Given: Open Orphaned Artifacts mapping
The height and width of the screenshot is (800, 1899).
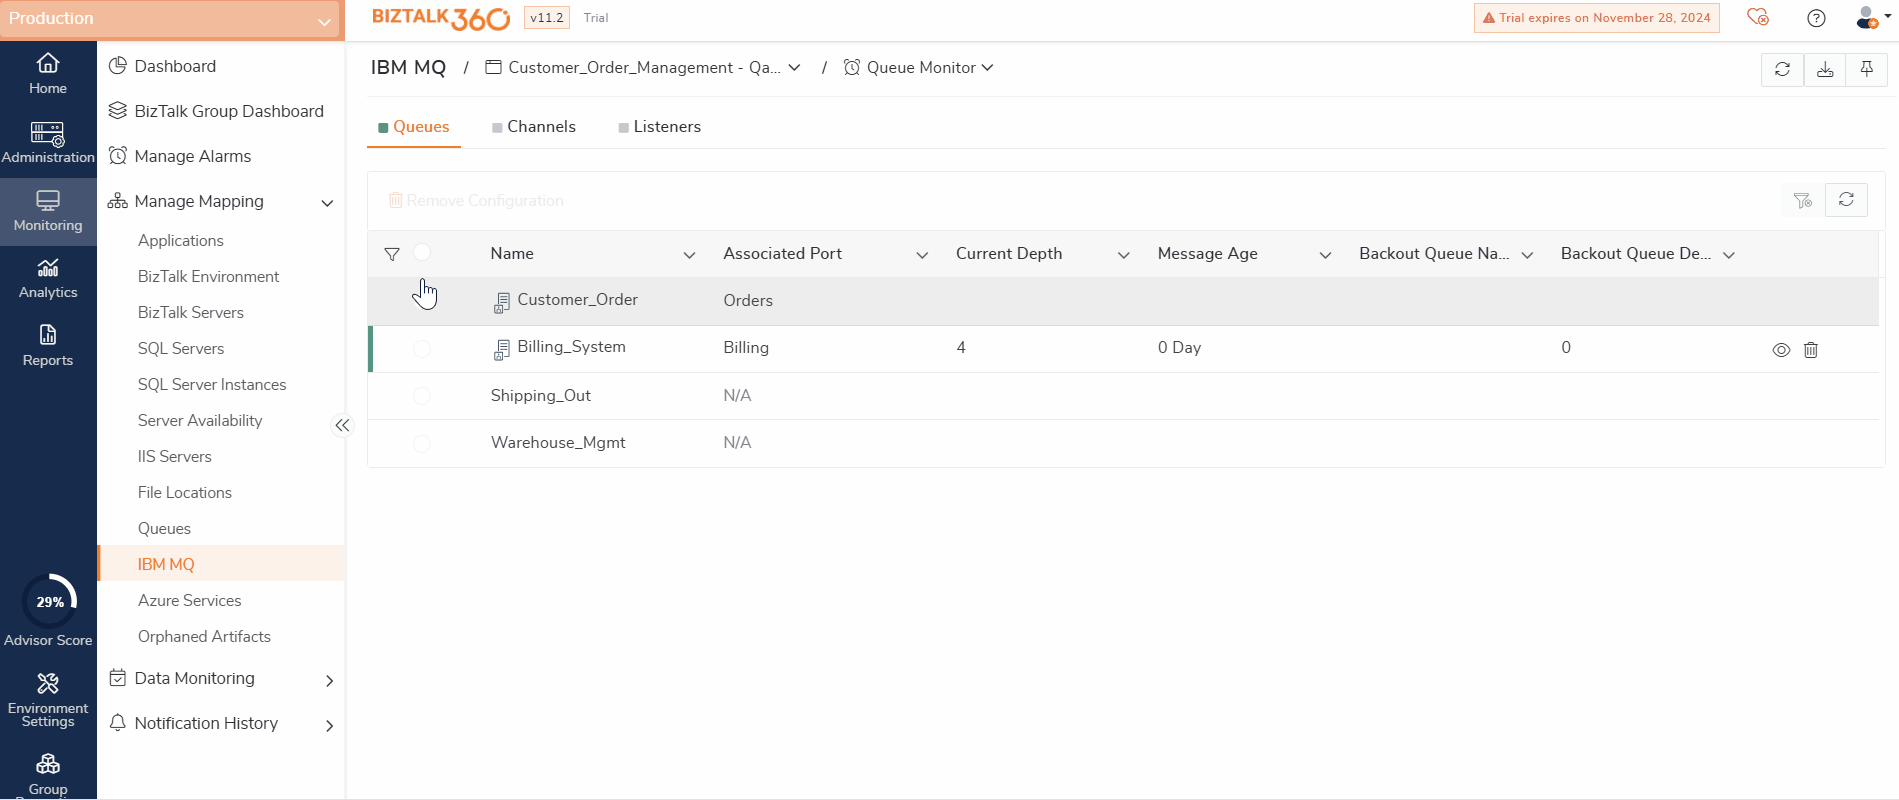Looking at the screenshot, I should 204,637.
